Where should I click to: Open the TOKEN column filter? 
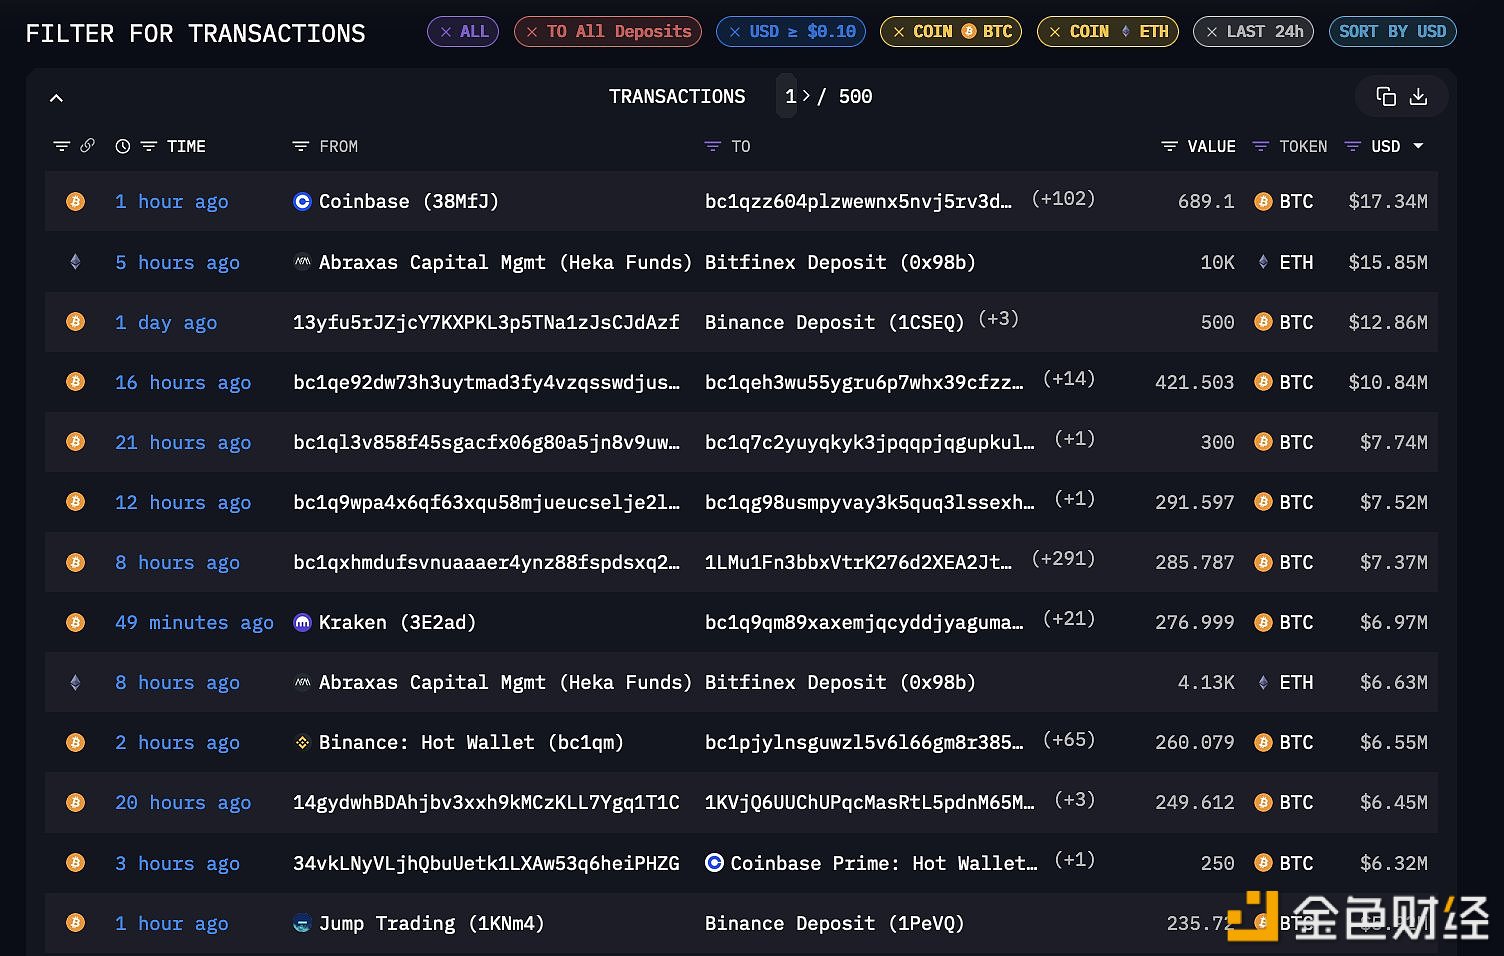click(x=1261, y=146)
